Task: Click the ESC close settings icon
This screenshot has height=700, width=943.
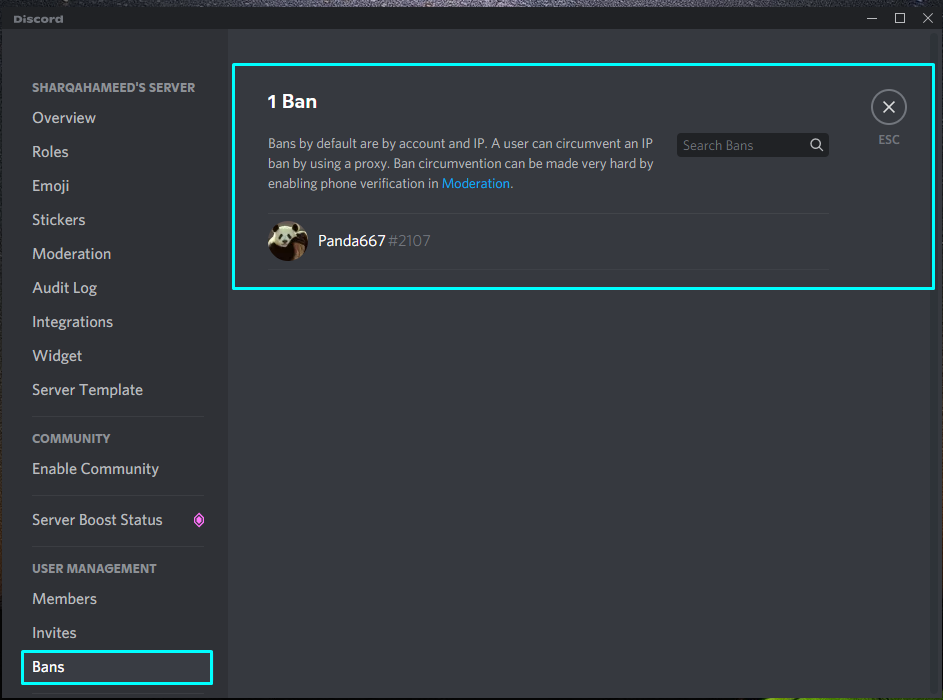Action: pyautogui.click(x=888, y=107)
